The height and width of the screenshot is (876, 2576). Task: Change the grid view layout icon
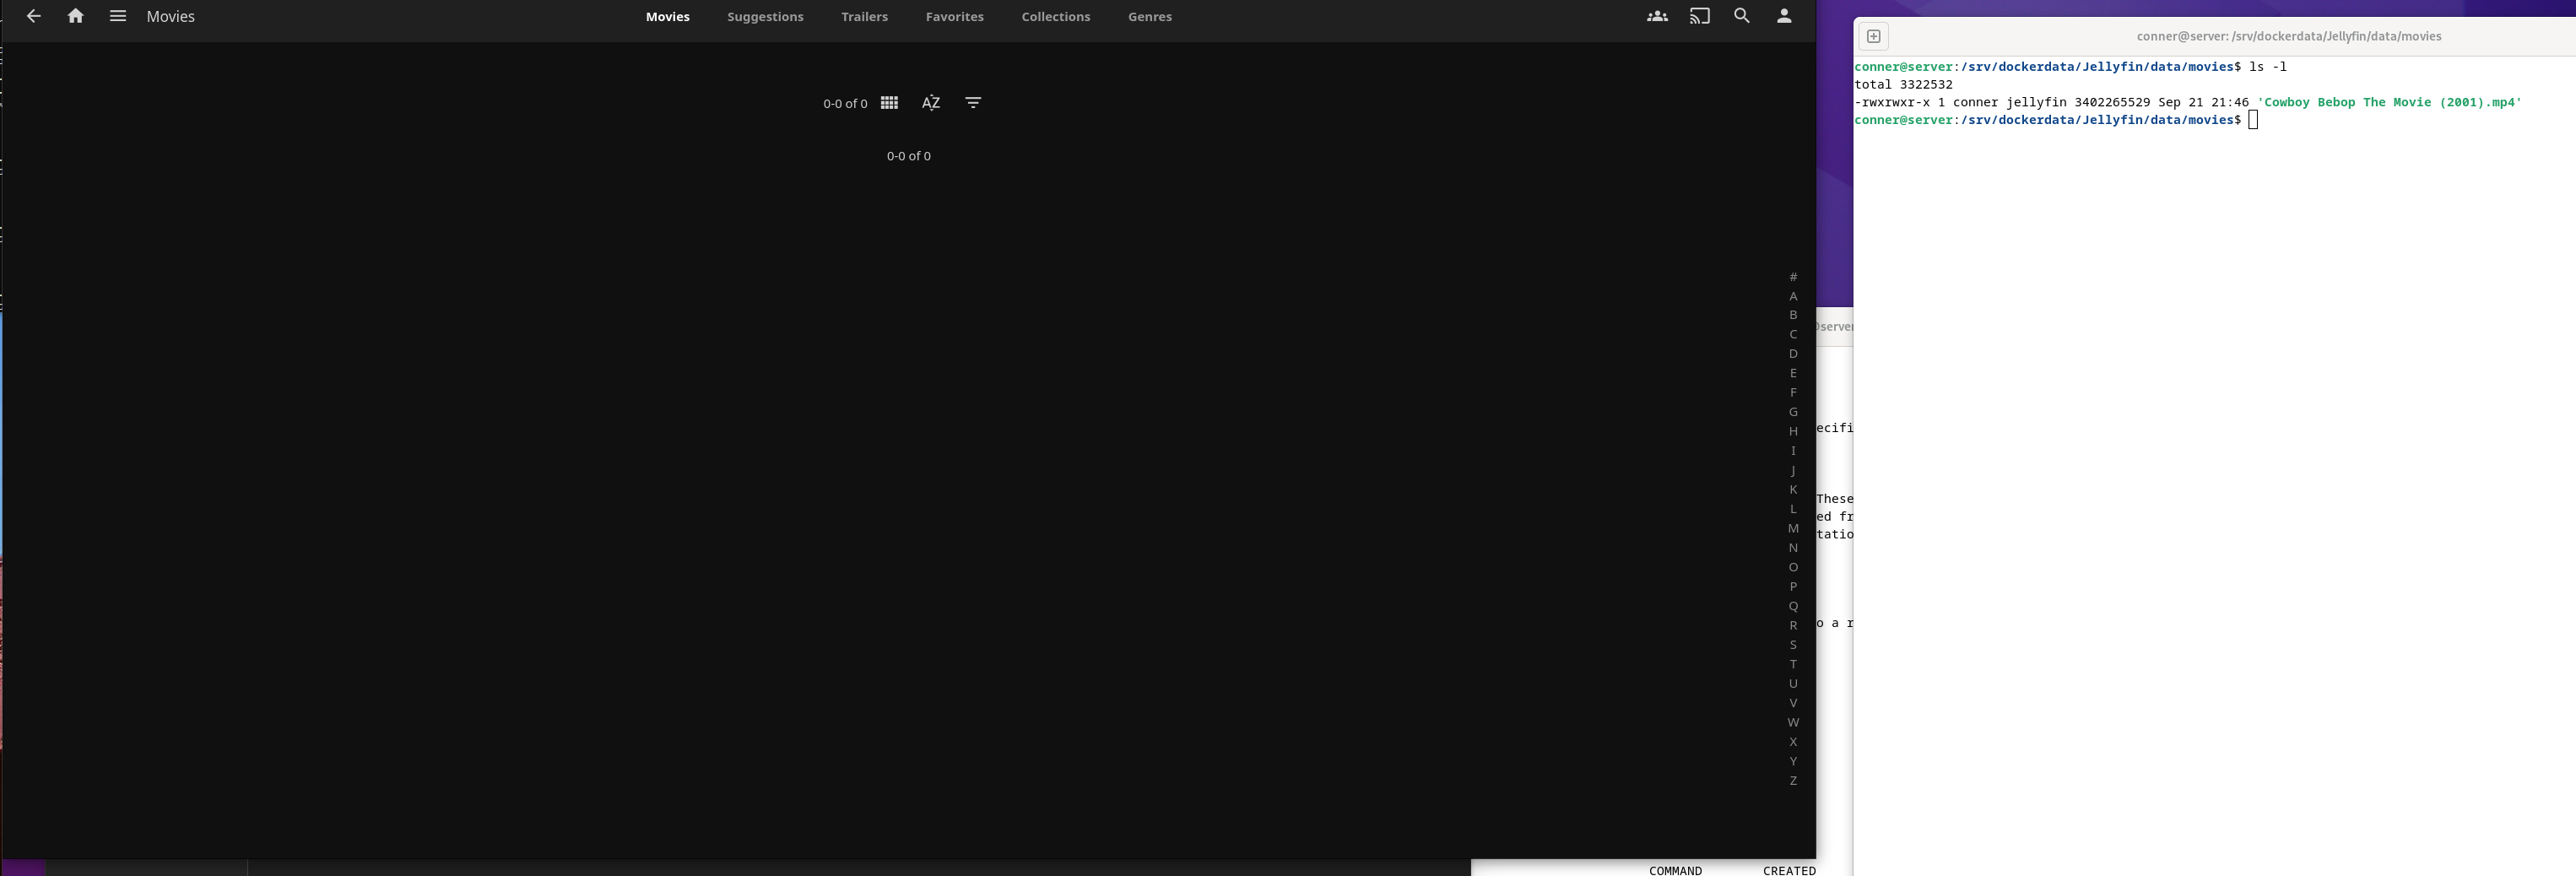click(x=889, y=103)
